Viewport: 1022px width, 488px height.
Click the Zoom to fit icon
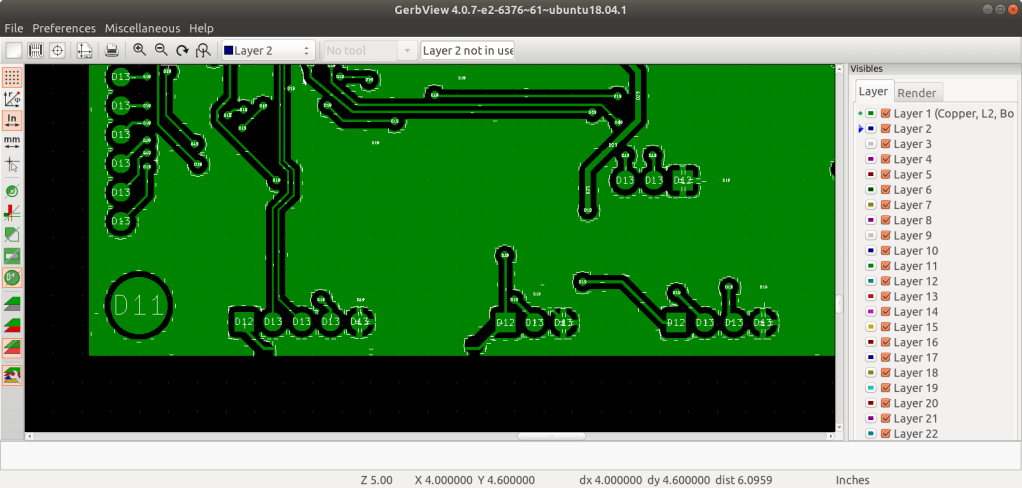pos(203,50)
